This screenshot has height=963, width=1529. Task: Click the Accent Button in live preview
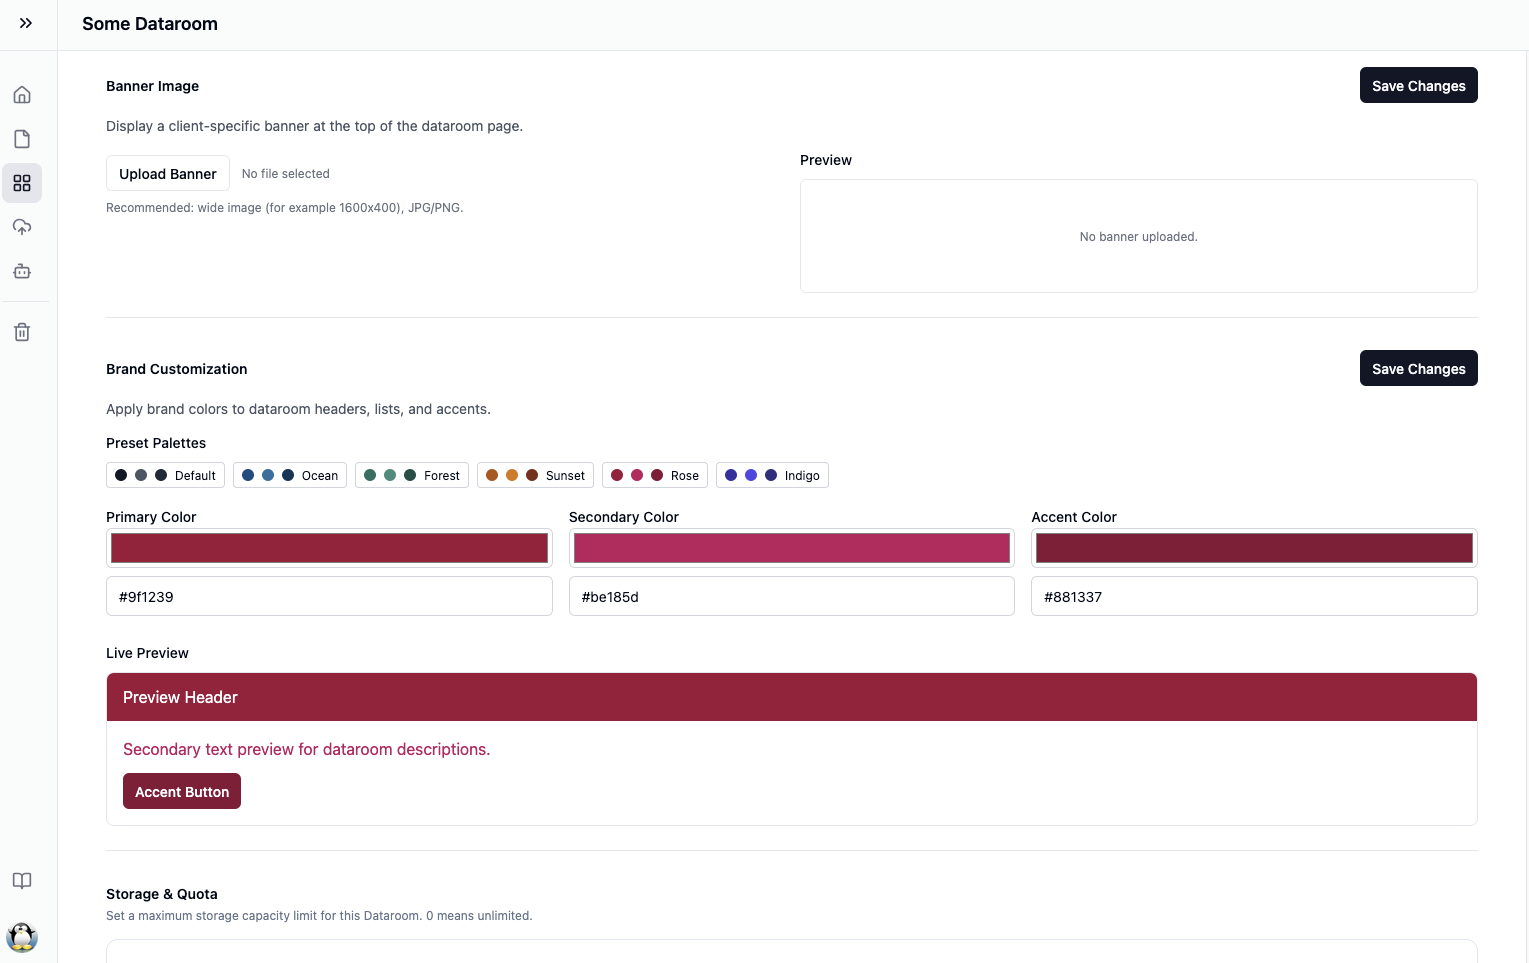[x=182, y=792]
